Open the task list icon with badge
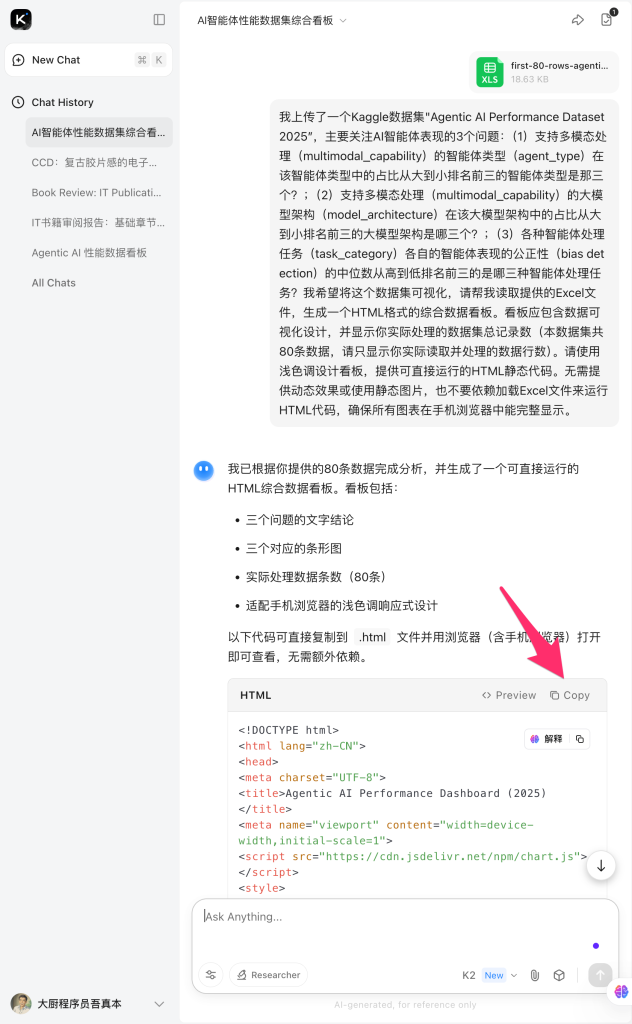Screen dimensions: 632x1024 606,20
